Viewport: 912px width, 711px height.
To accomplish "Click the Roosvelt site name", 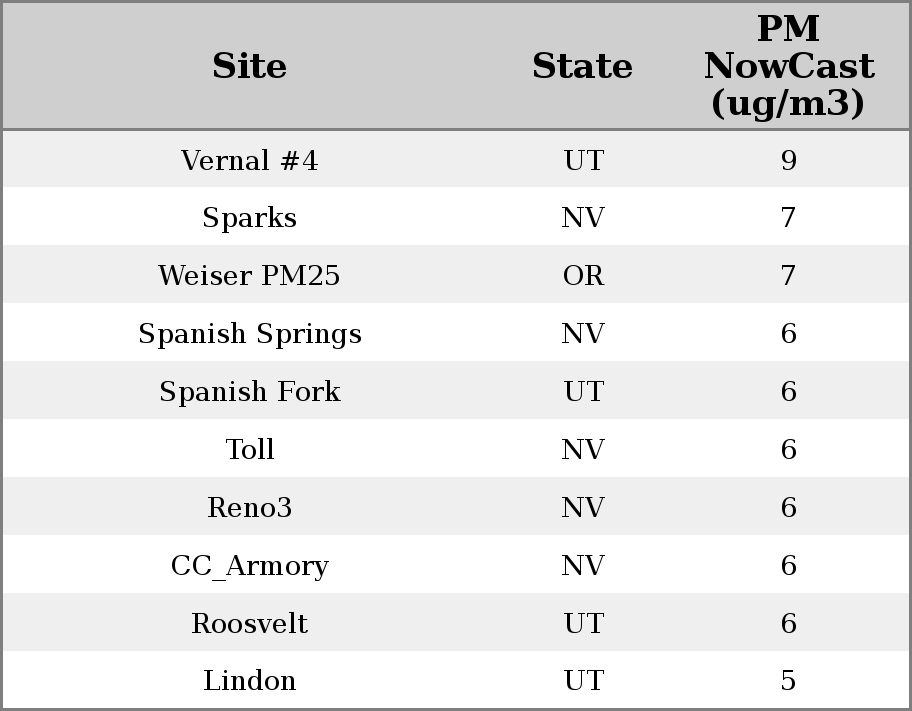I will pyautogui.click(x=249, y=624).
